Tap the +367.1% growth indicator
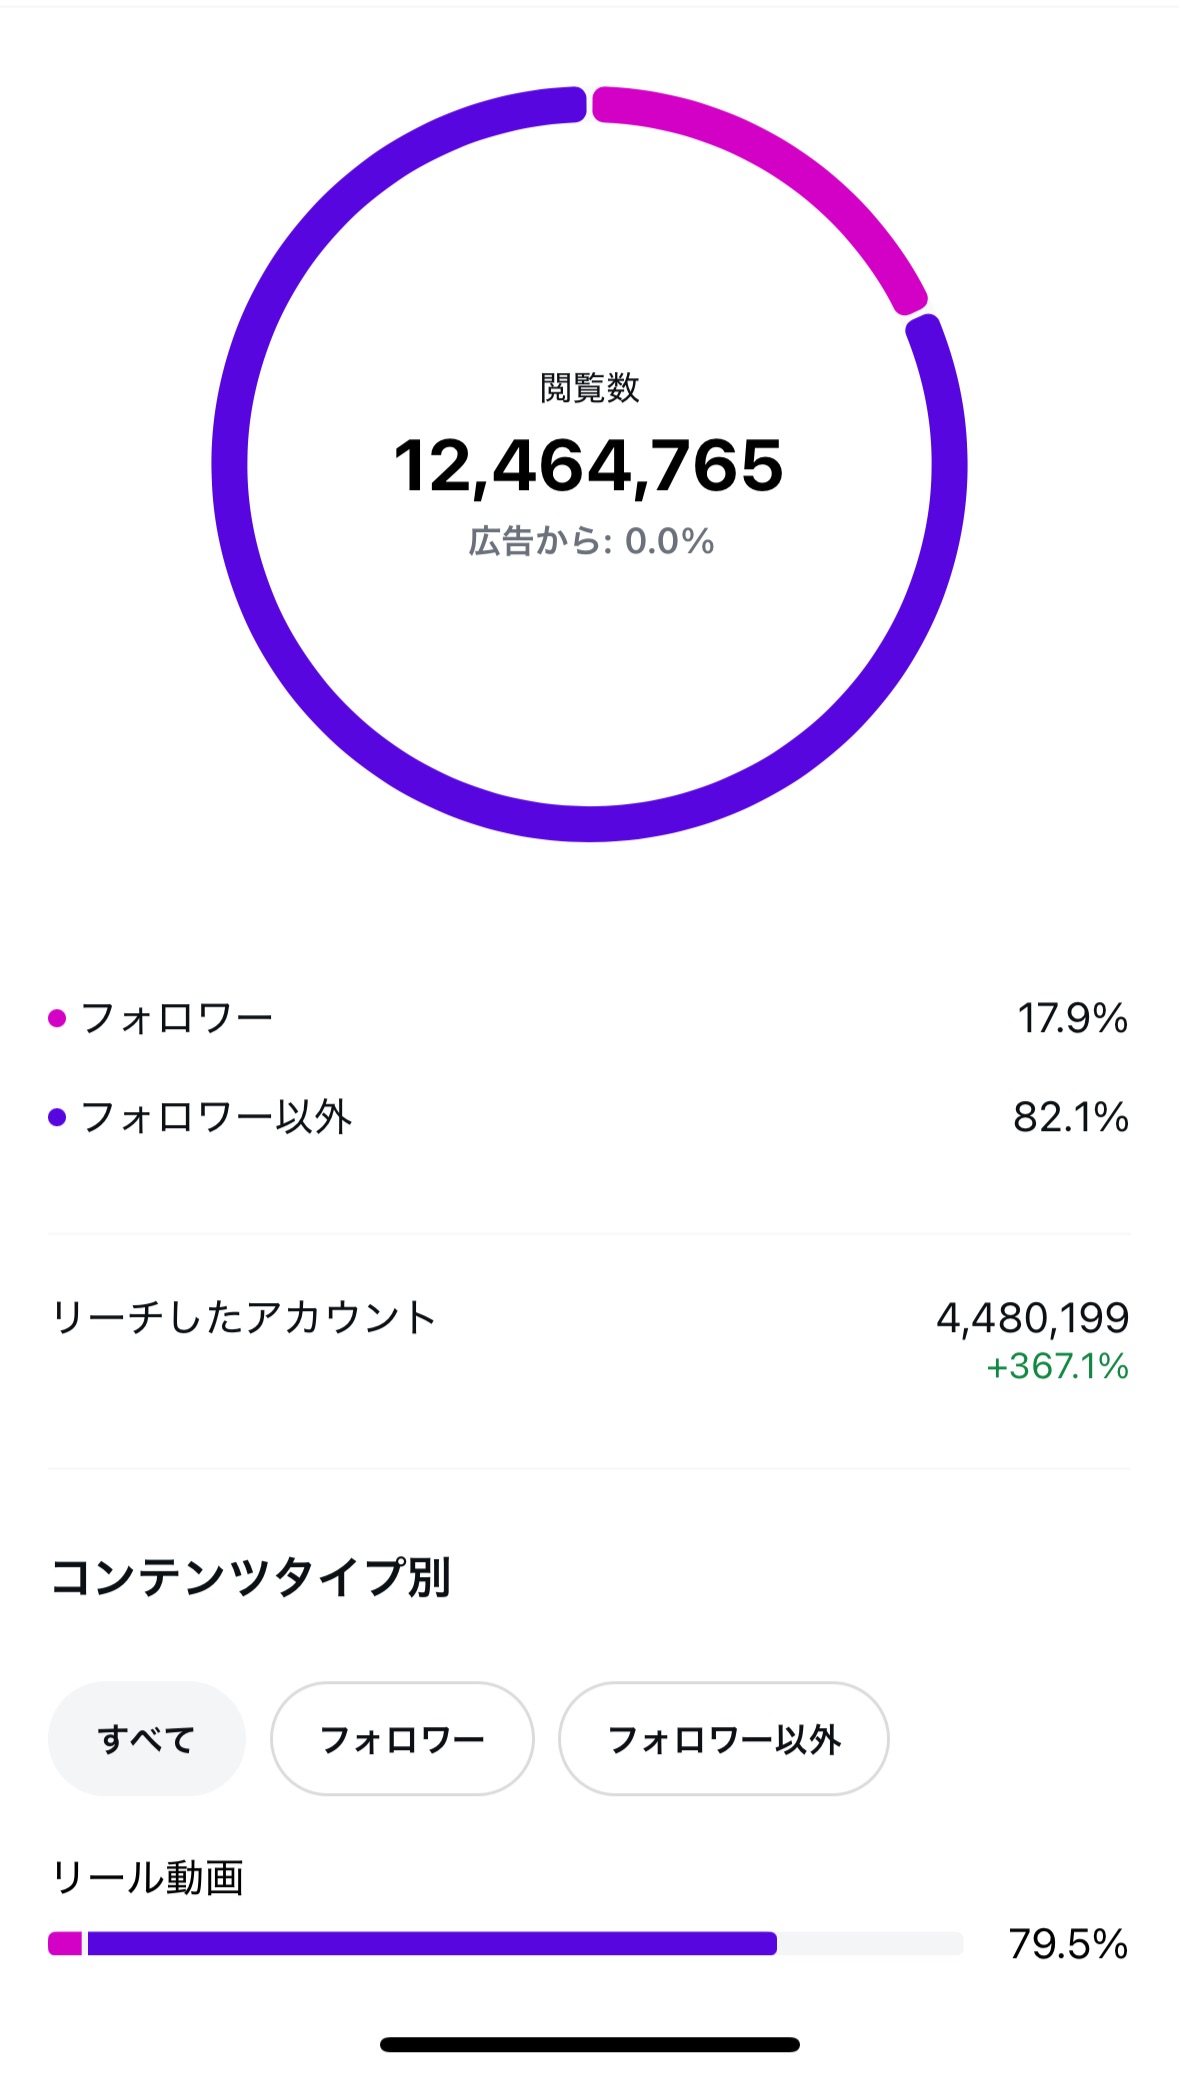 pos(1057,1366)
